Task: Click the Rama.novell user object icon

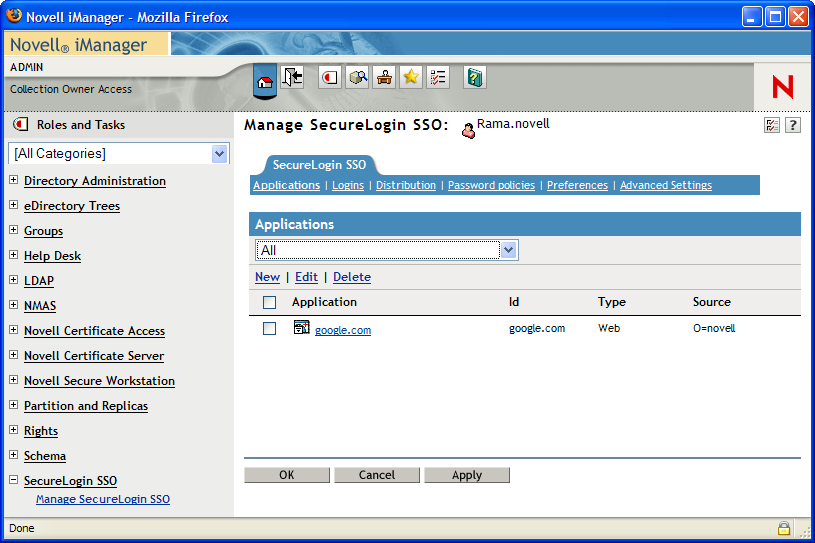Action: click(468, 130)
